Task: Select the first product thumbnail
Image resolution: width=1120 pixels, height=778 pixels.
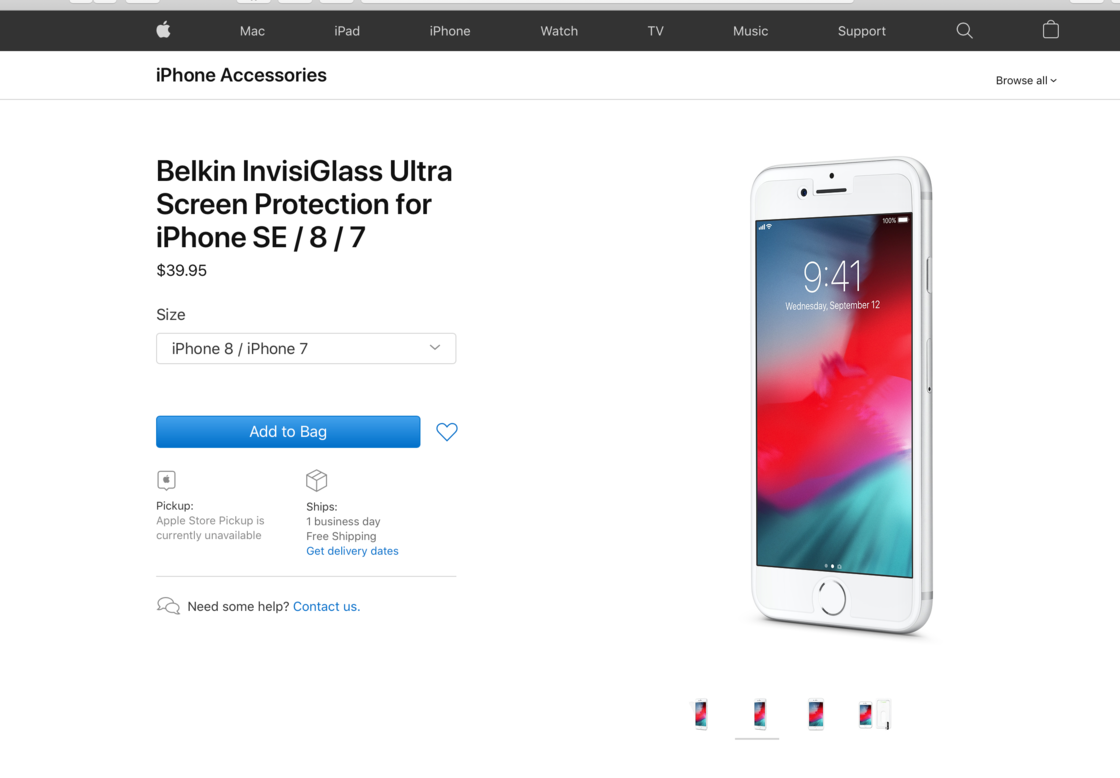Action: click(701, 714)
